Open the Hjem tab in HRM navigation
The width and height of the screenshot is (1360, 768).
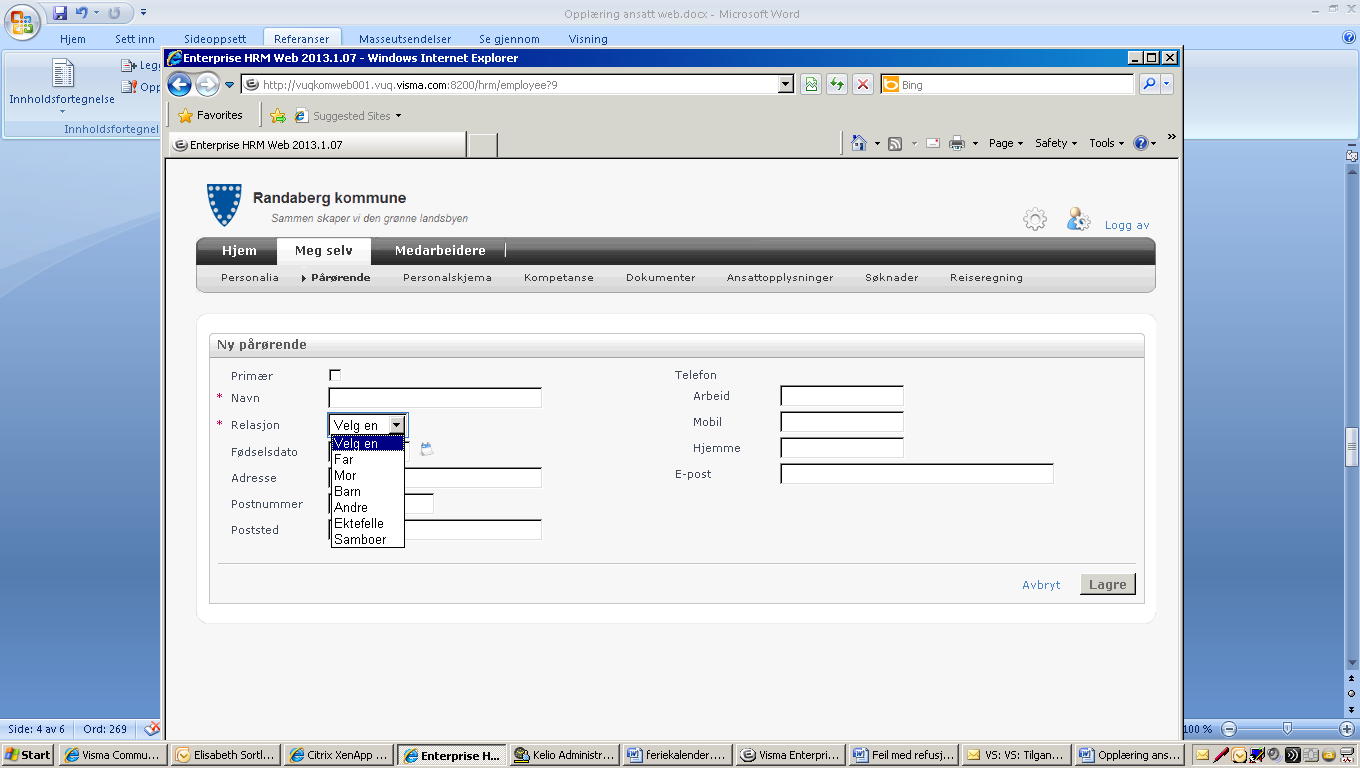pos(239,251)
